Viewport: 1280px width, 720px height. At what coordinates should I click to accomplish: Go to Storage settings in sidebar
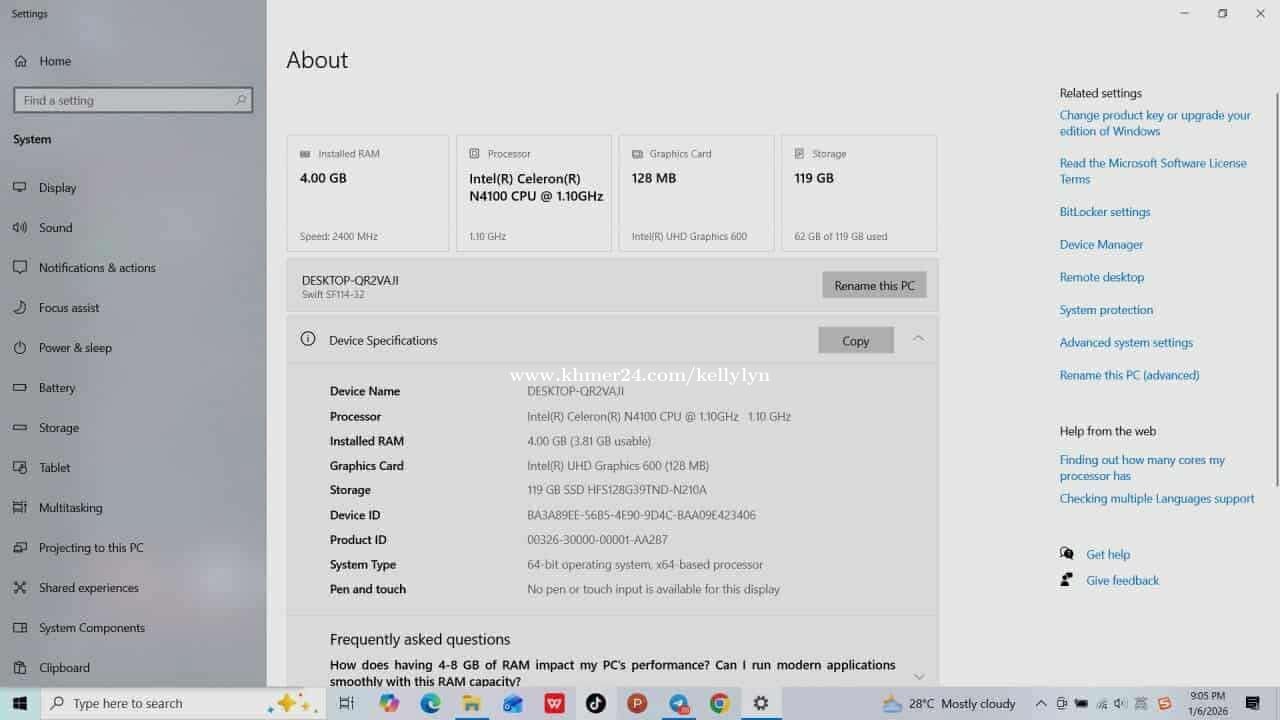[58, 428]
